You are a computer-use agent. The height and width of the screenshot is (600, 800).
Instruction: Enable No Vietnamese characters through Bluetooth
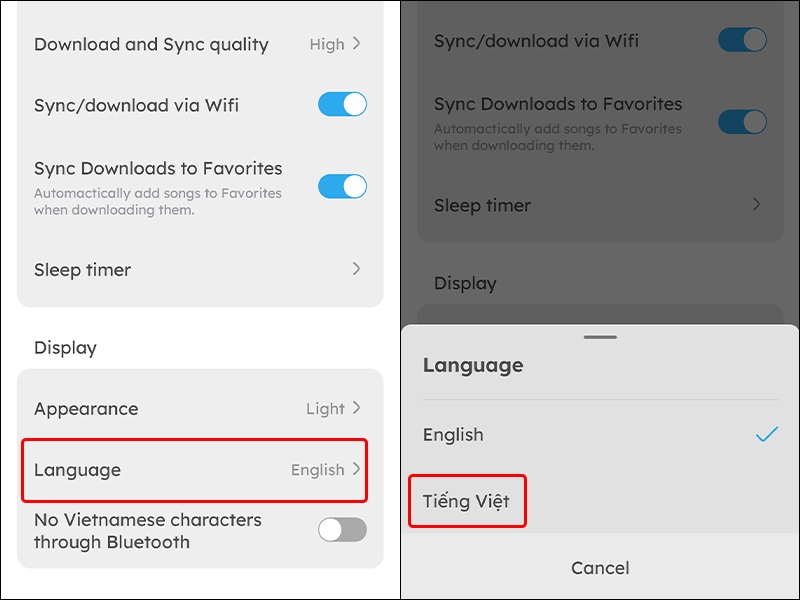(342, 530)
